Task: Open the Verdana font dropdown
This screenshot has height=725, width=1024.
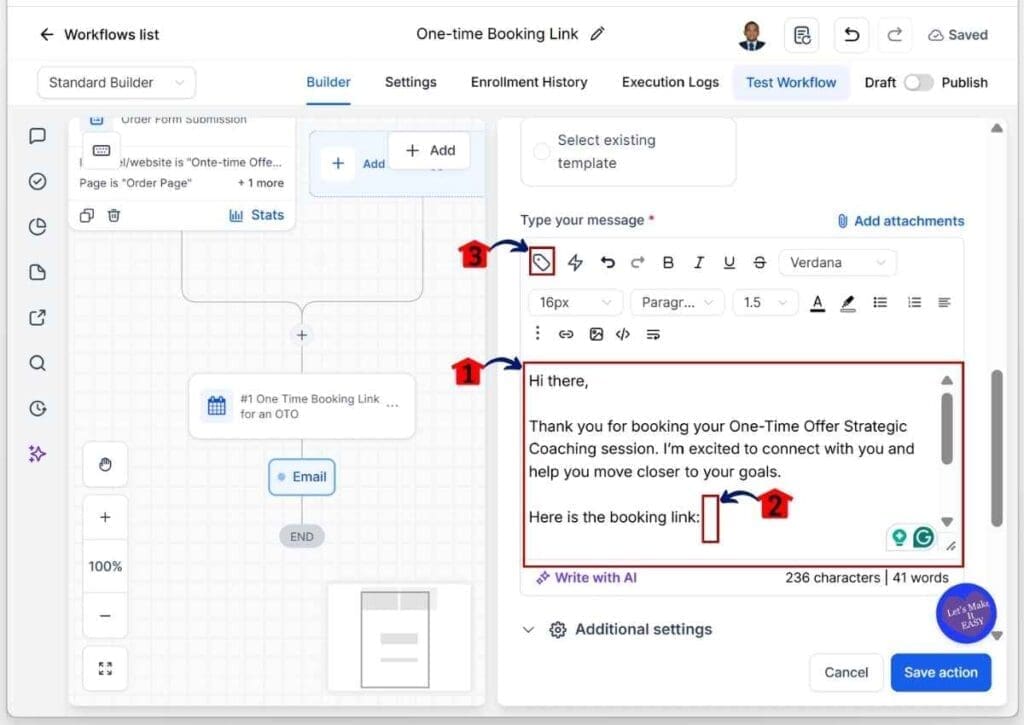Action: (x=837, y=263)
